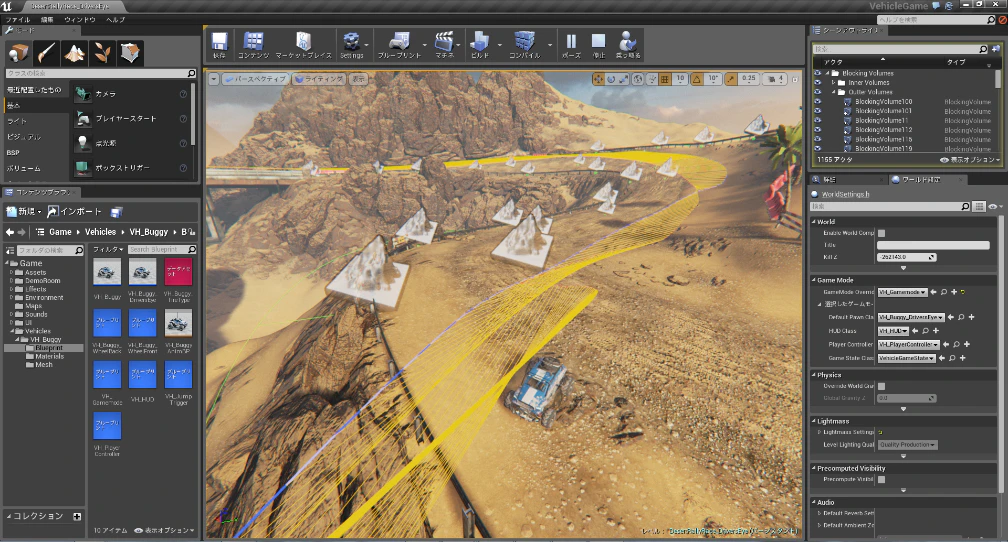
Task: Select プレイヤースタート actor in placement list
Action: click(x=130, y=118)
